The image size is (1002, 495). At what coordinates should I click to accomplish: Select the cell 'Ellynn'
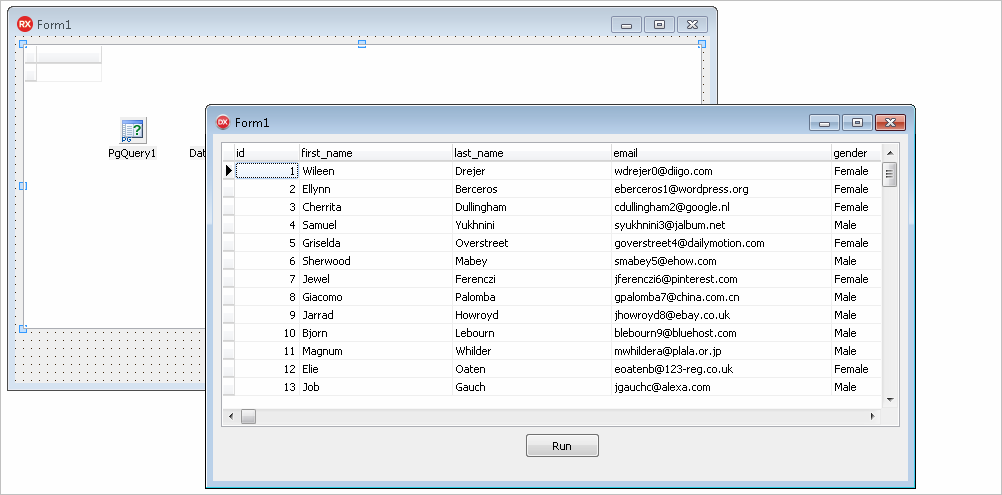[x=376, y=189]
